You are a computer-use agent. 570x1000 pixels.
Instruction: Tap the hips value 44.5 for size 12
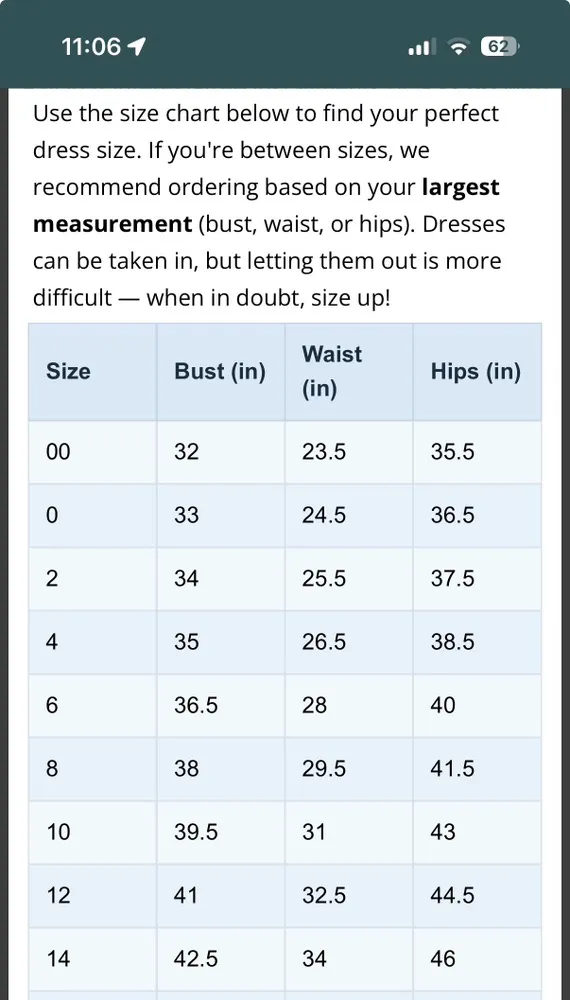point(453,895)
